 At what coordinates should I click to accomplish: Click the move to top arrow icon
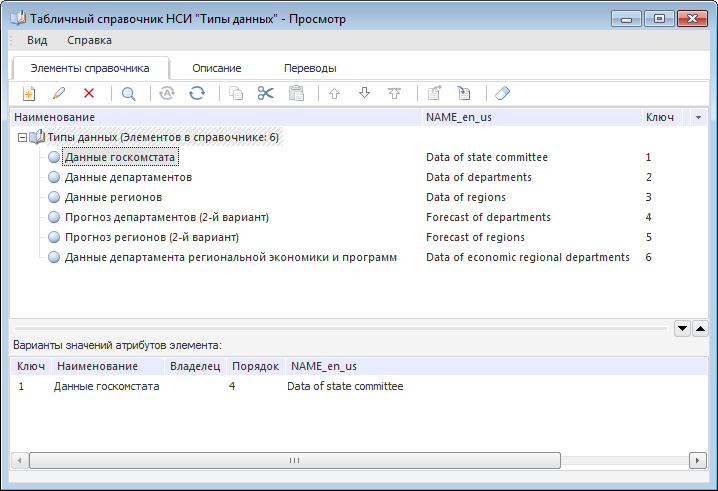point(394,93)
